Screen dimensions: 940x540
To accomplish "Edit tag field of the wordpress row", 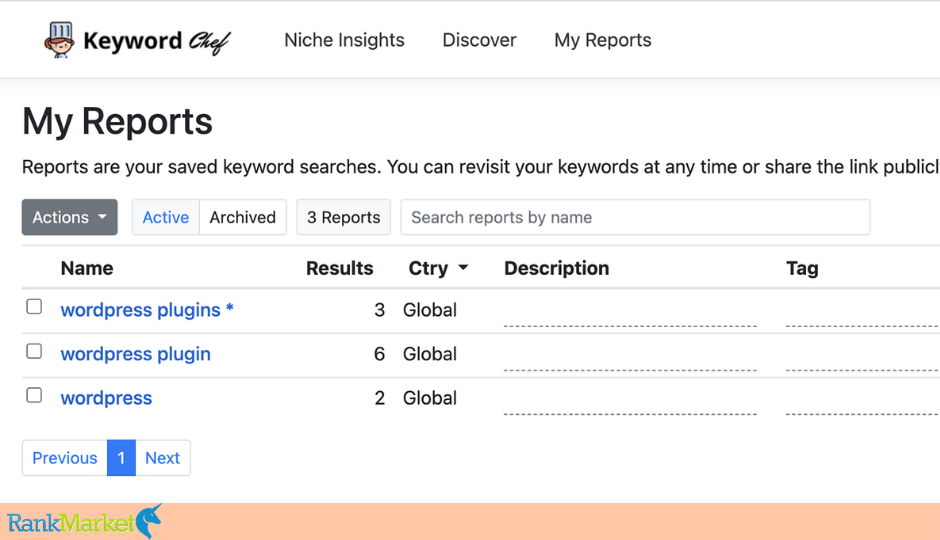I will (x=863, y=401).
